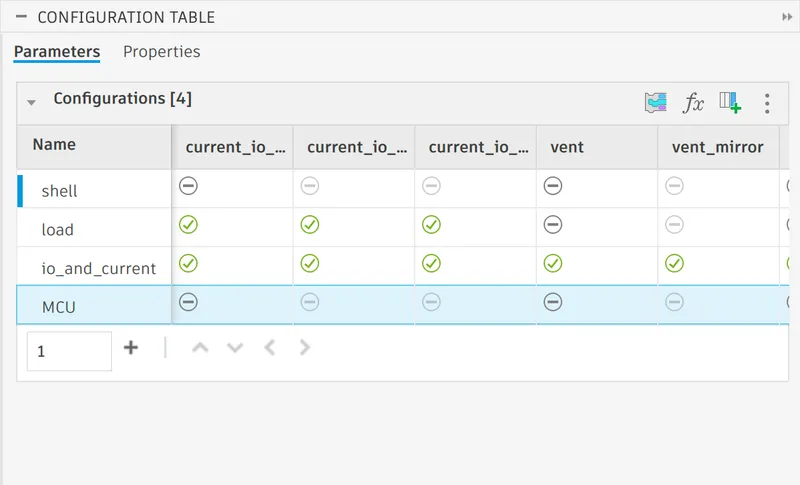The width and height of the screenshot is (800, 485).
Task: Toggle vent state for load row
Action: pos(553,224)
